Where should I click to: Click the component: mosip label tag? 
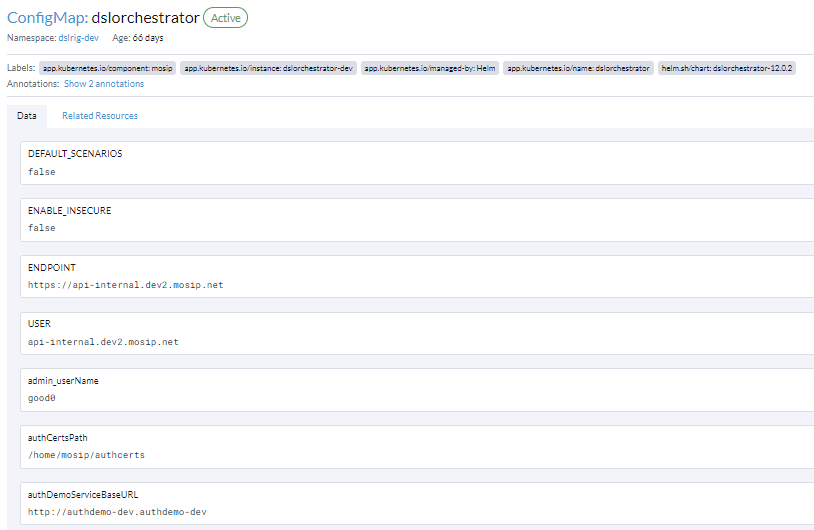(108, 68)
